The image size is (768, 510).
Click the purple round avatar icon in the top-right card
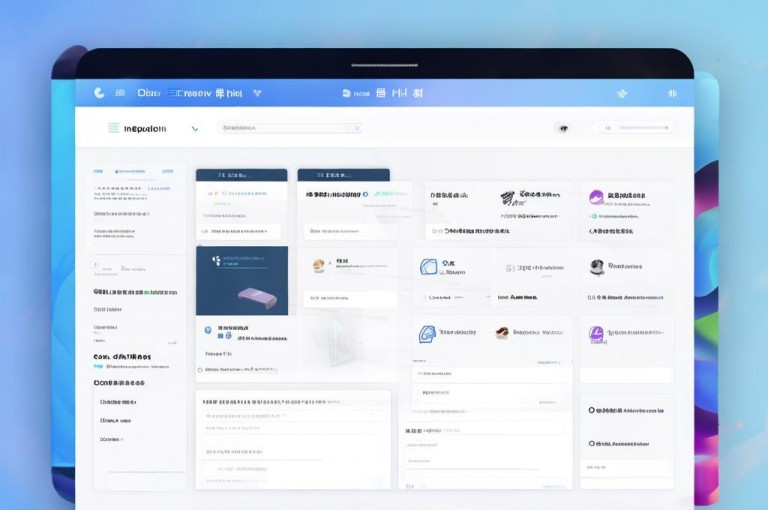tap(596, 197)
